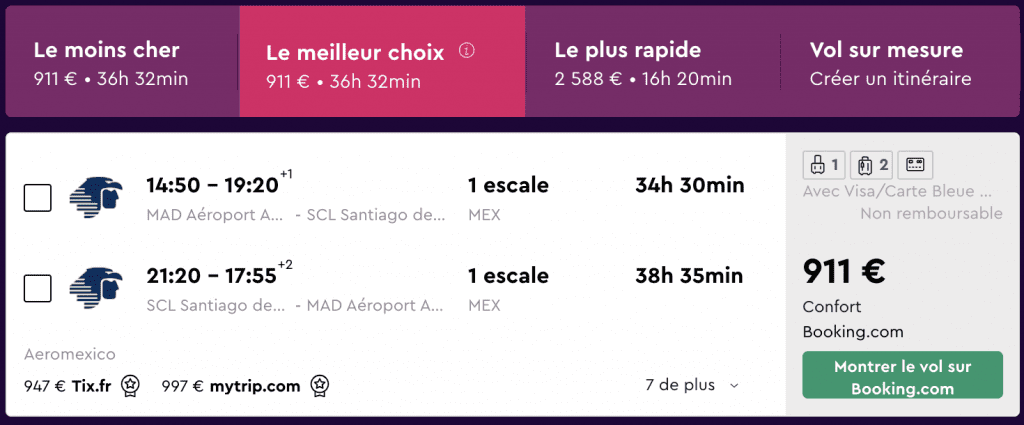Click the info icon beside Le meilleur choix
This screenshot has height=425, width=1024.
pos(466,50)
